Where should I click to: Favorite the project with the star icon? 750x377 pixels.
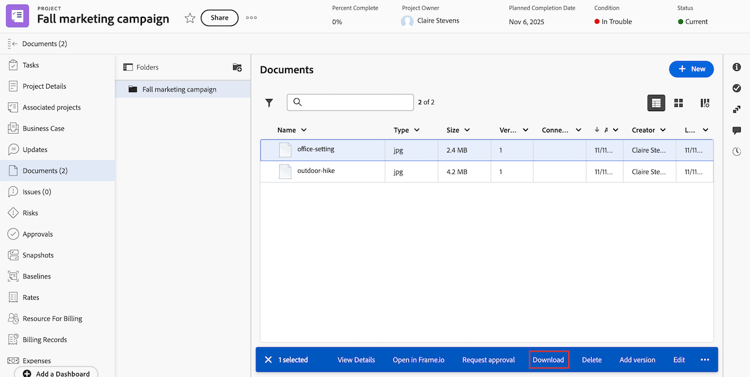click(x=190, y=18)
